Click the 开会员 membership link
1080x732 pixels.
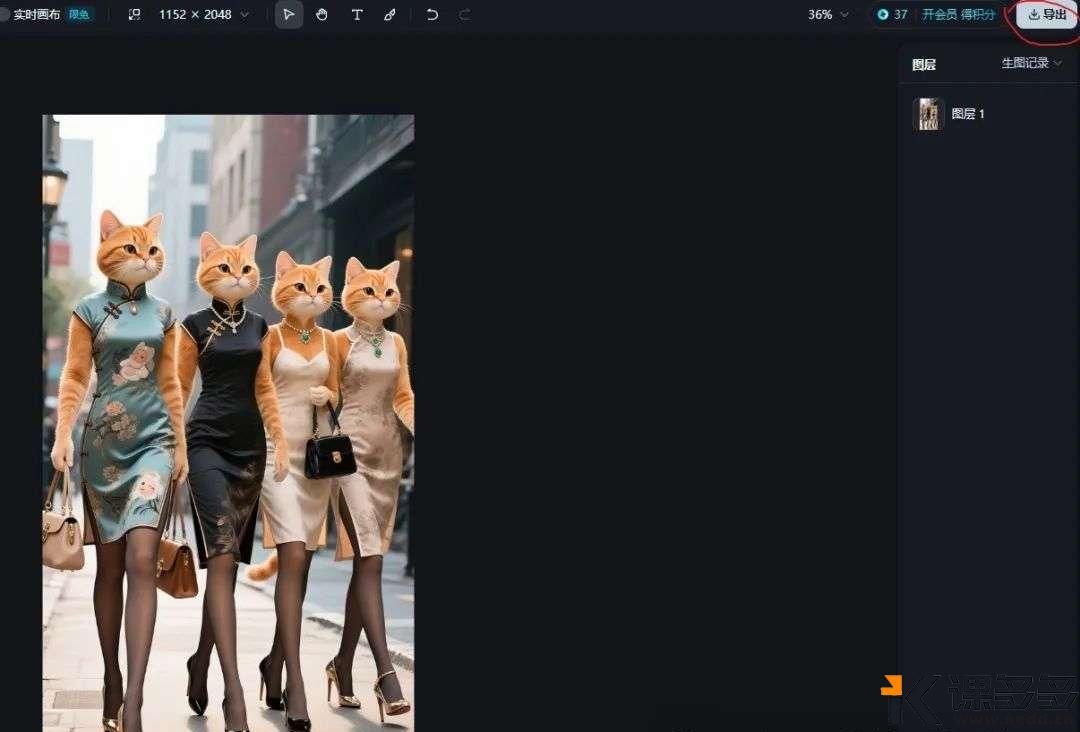[939, 15]
